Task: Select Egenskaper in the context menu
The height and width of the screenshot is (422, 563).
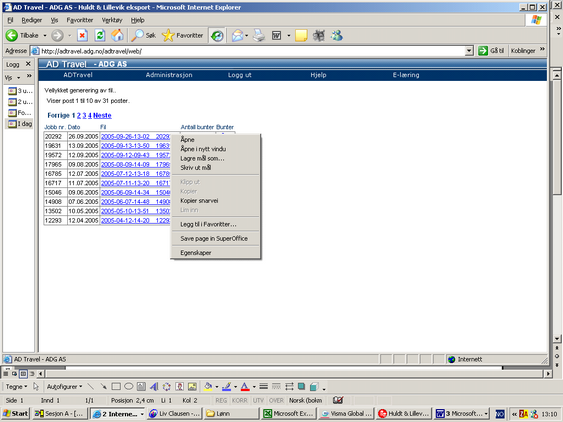Action: [215, 253]
